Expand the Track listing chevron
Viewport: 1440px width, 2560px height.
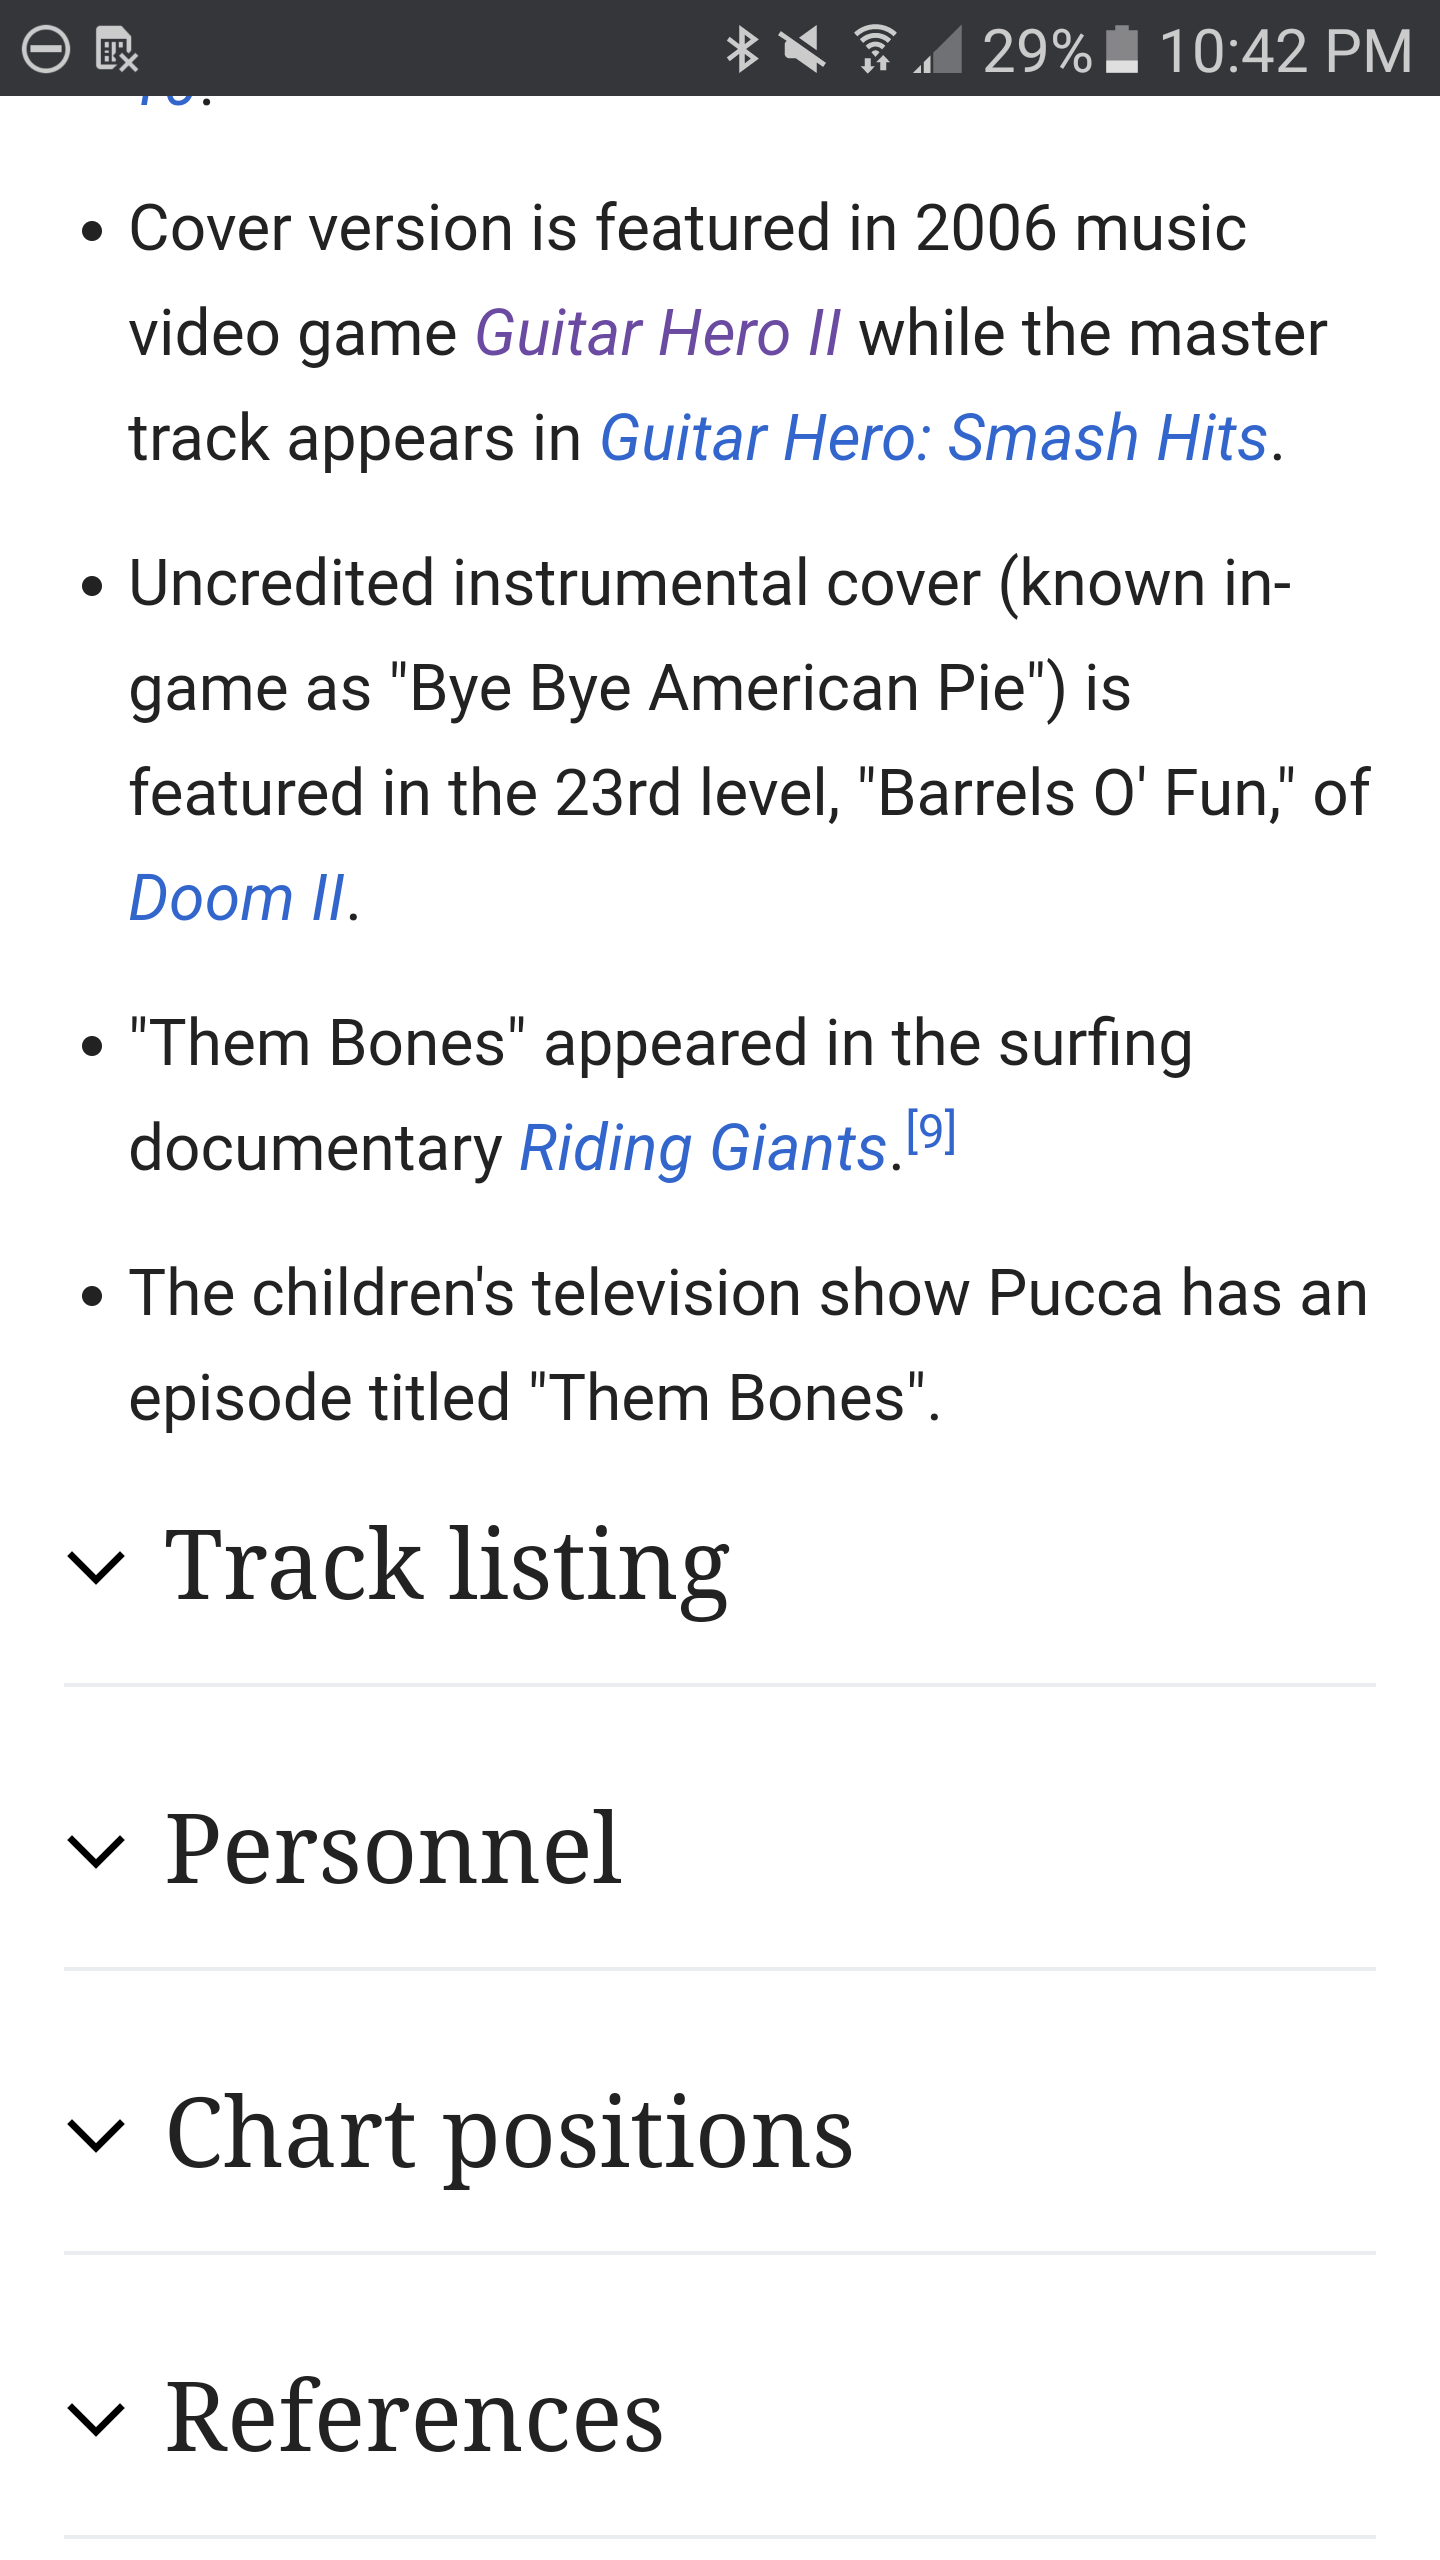96,1566
